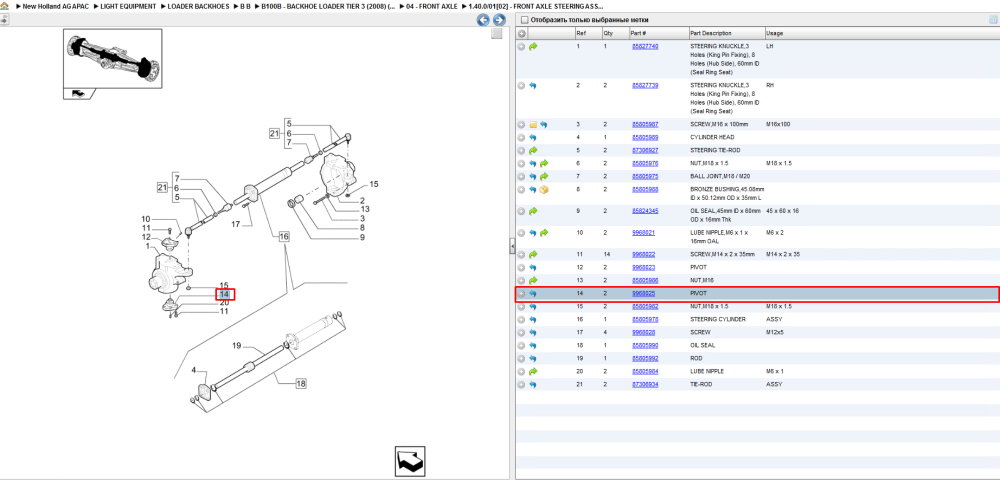Sort by the 'Usage' column header
This screenshot has width=1000, height=480.
(774, 33)
